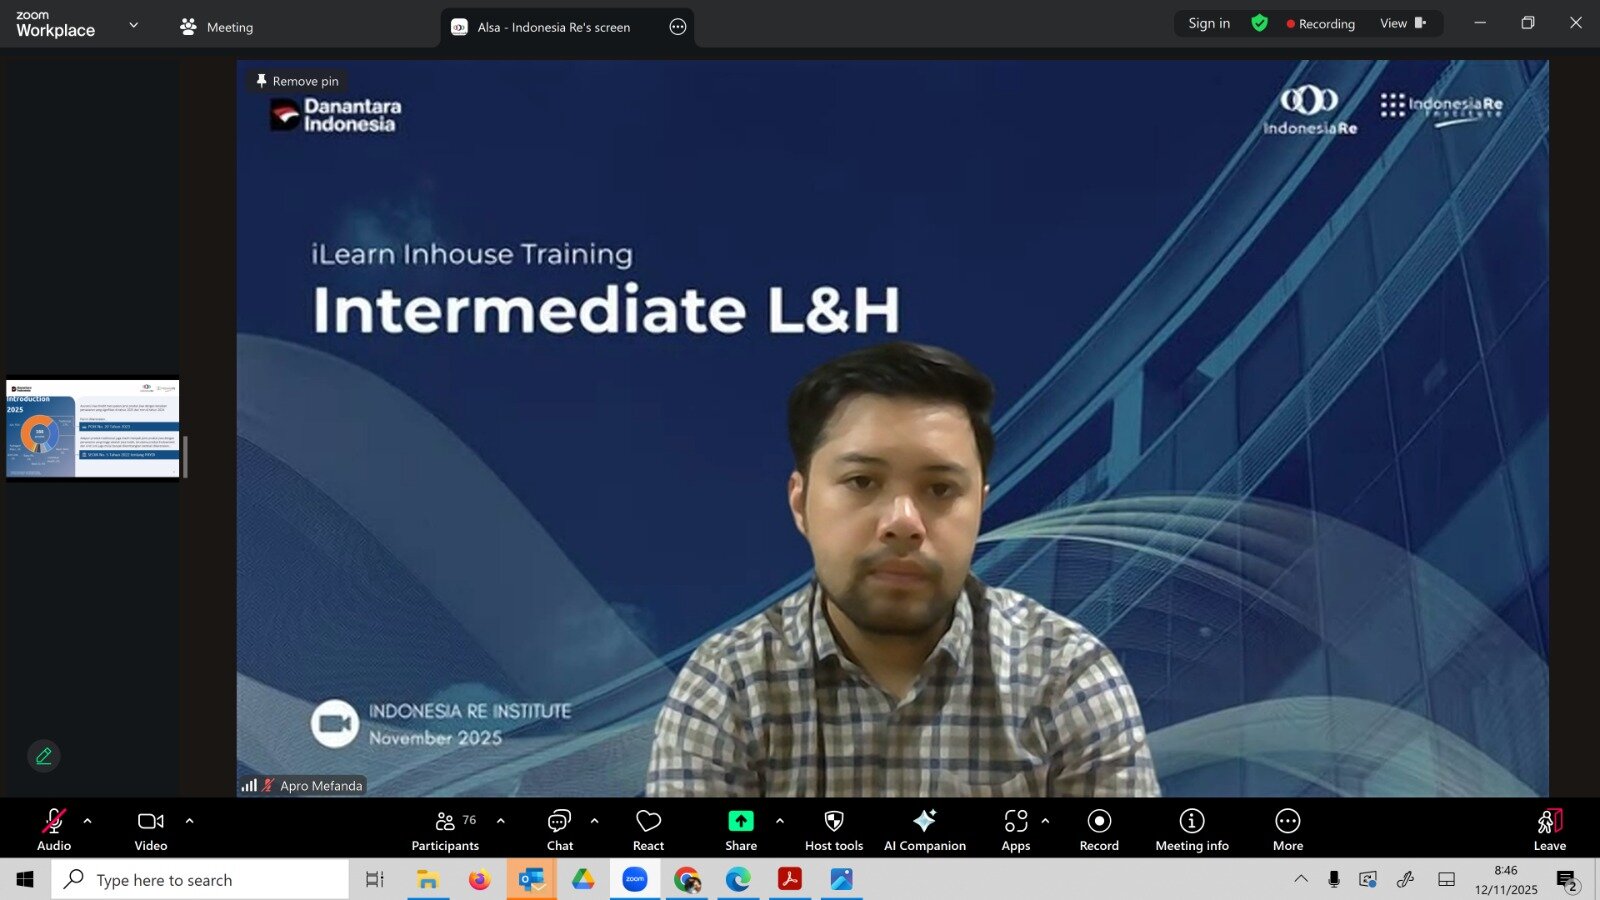Open the Zoom Workplace dropdown chevron
Screen dimensions: 1600x900
pos(134,25)
